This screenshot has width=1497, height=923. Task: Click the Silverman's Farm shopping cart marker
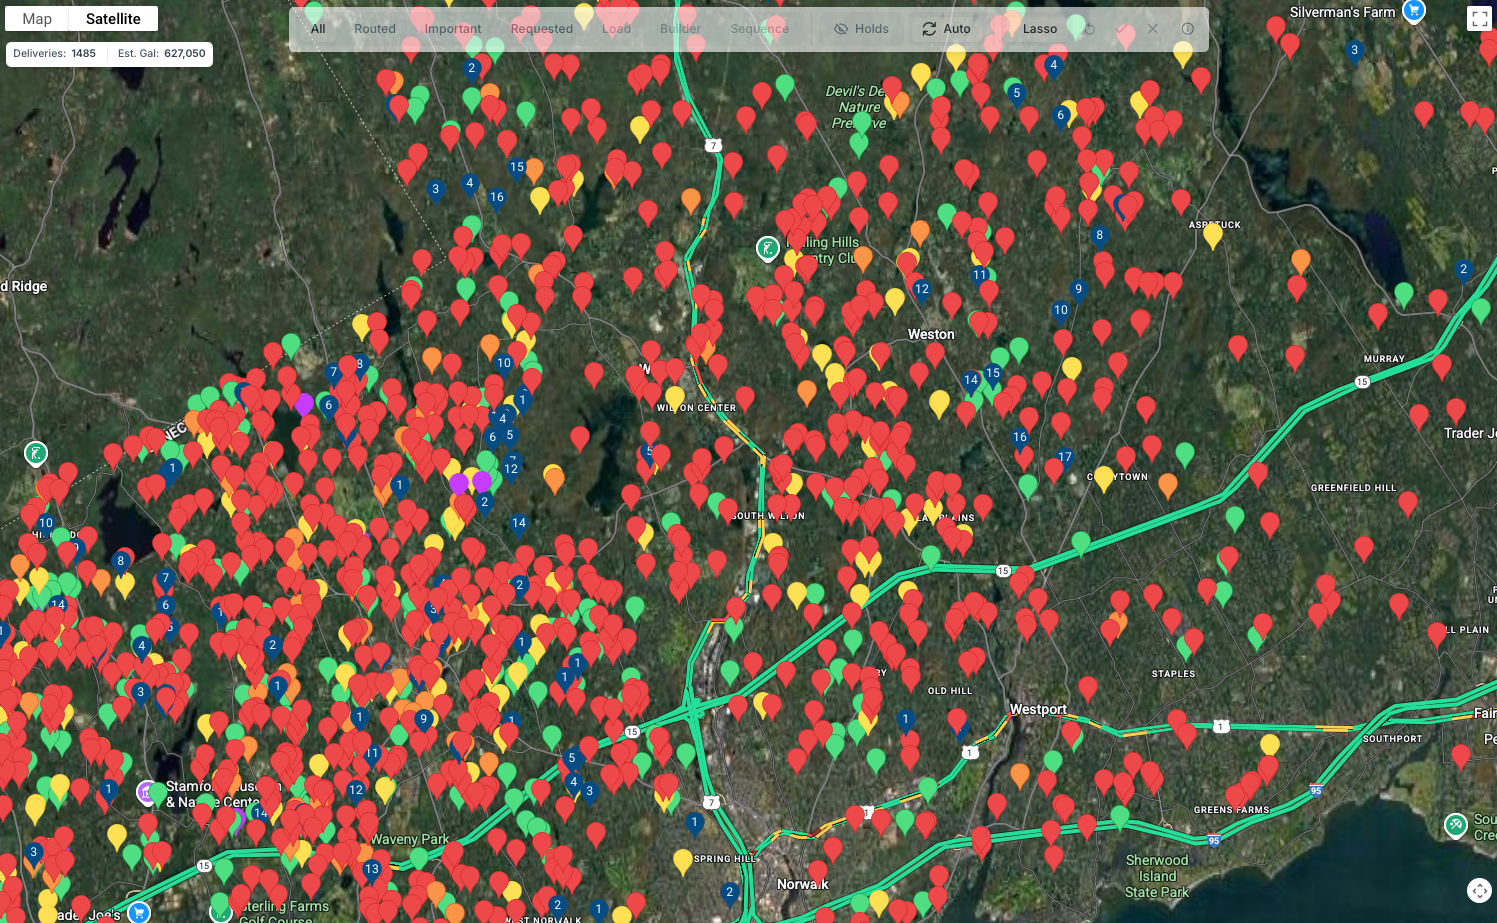click(1413, 11)
